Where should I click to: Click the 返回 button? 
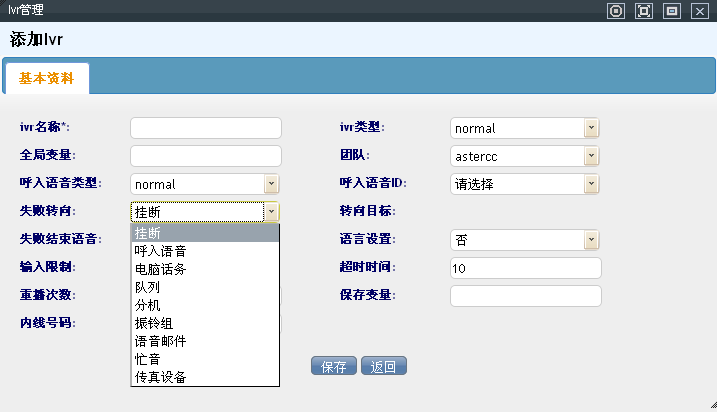point(383,366)
